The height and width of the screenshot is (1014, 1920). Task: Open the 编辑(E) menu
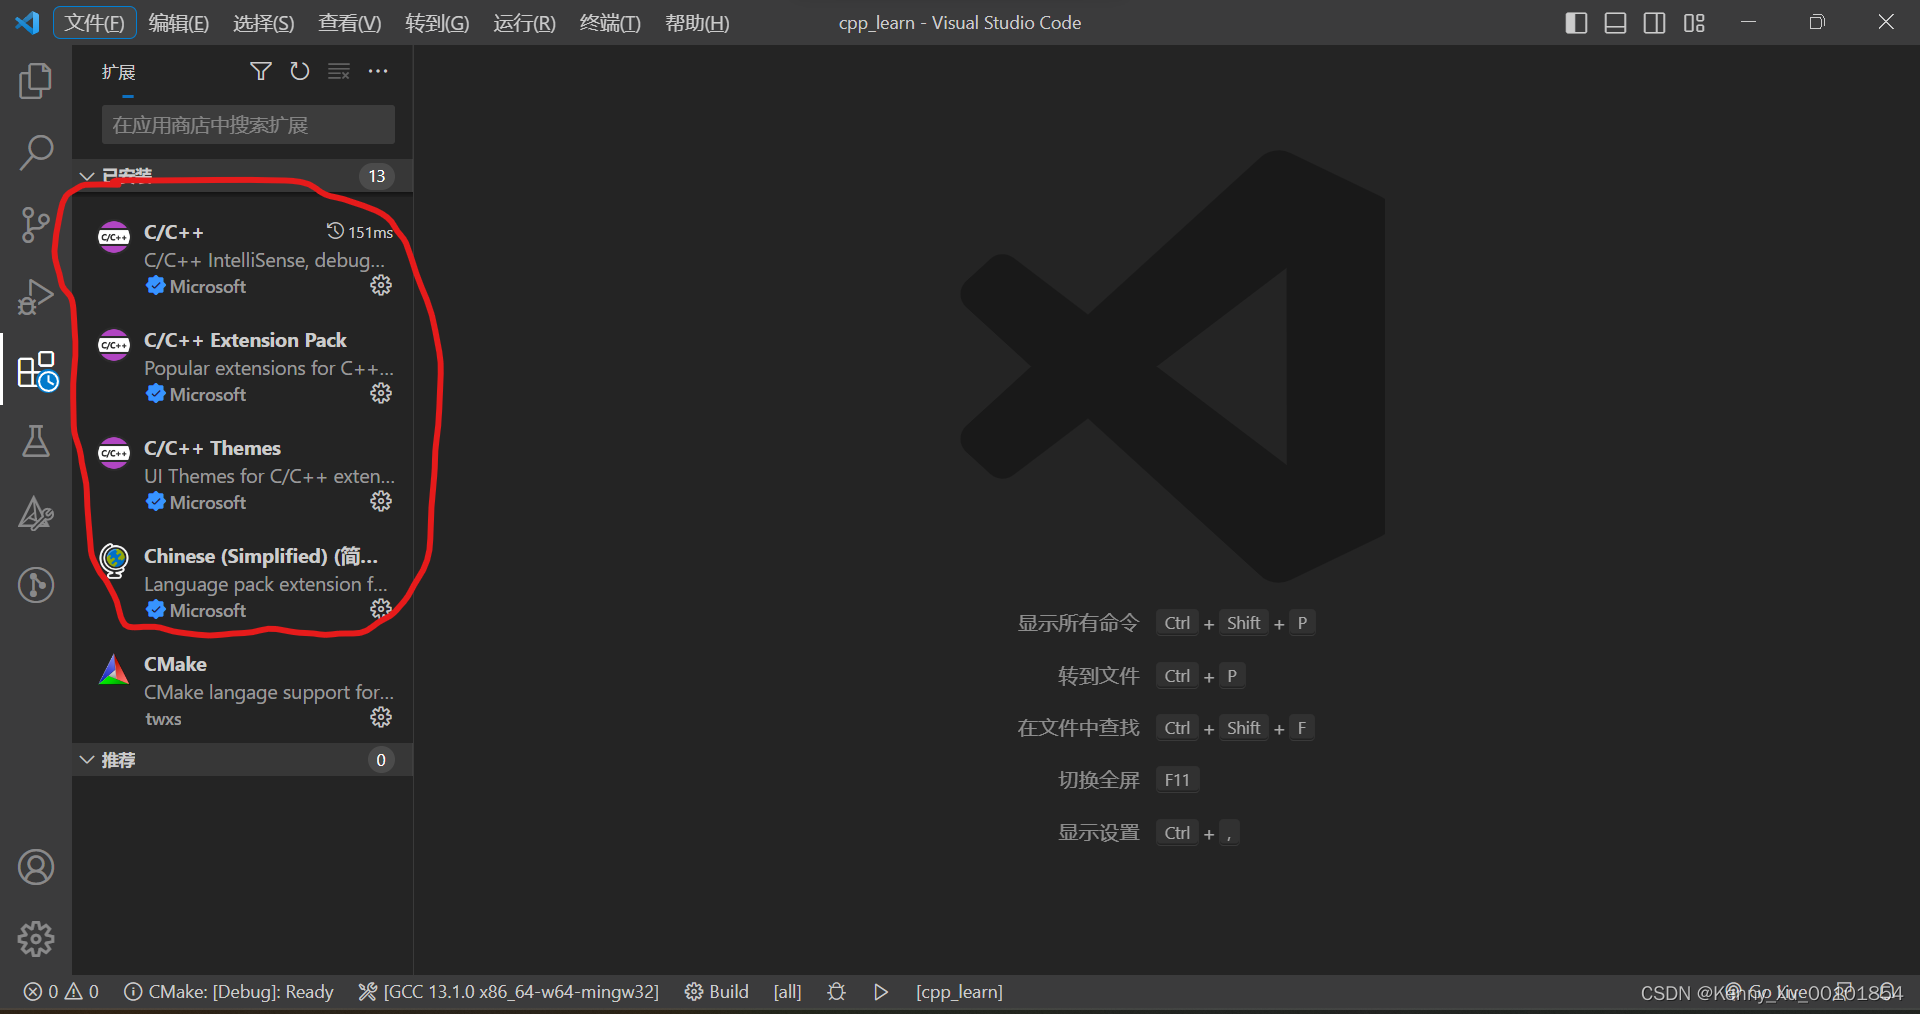pos(179,23)
